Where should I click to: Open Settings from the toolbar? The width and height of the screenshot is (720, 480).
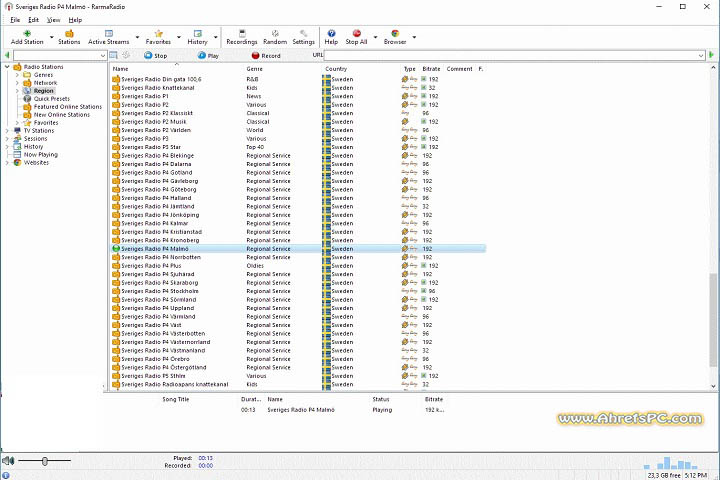[304, 37]
